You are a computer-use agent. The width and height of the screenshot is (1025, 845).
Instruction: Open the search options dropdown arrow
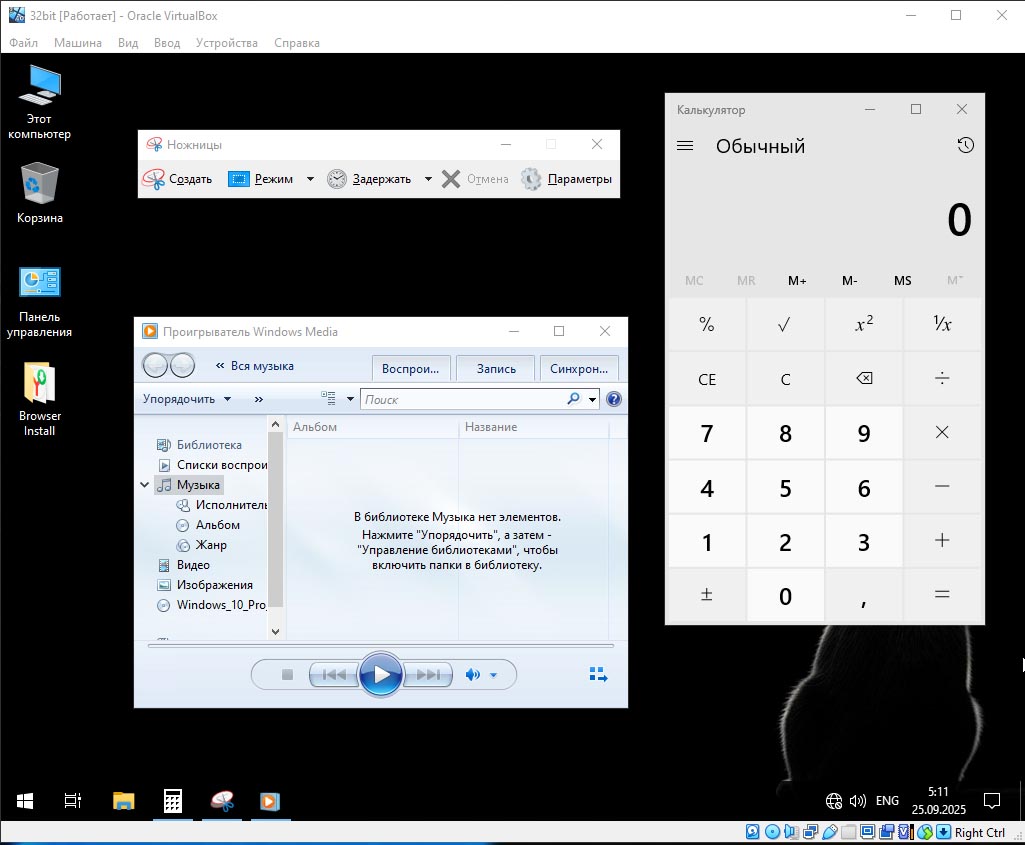coord(593,399)
